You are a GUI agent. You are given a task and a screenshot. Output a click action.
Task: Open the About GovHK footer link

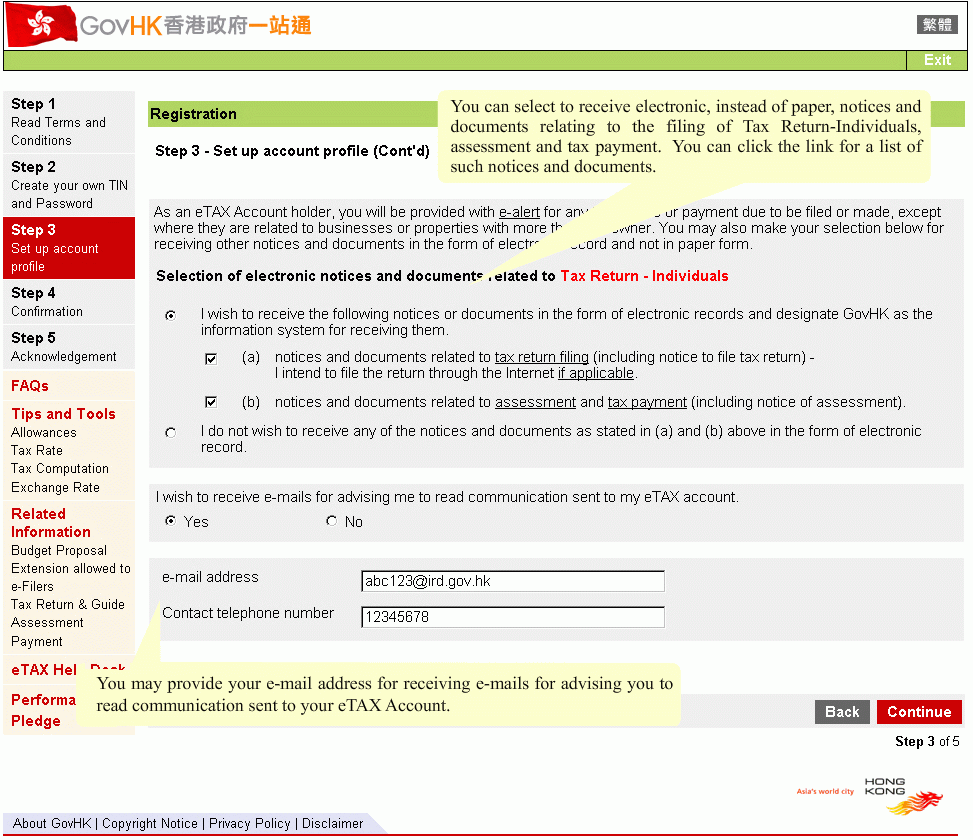52,823
